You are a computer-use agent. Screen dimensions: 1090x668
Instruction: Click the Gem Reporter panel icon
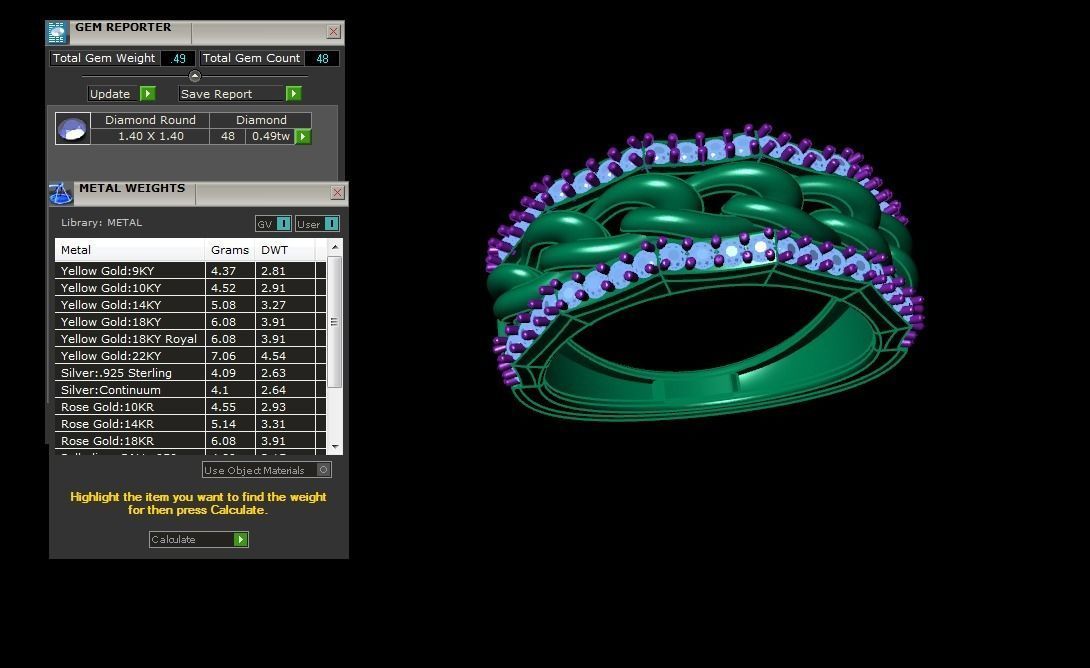[57, 32]
